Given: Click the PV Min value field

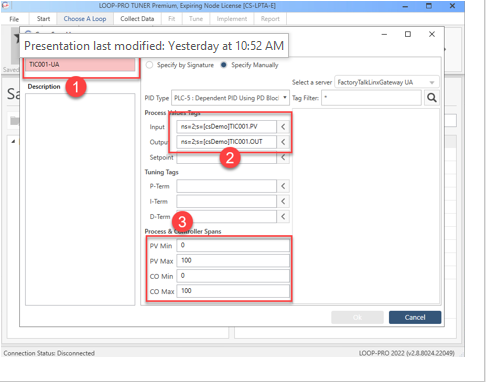Looking at the screenshot, I should pyautogui.click(x=233, y=245).
